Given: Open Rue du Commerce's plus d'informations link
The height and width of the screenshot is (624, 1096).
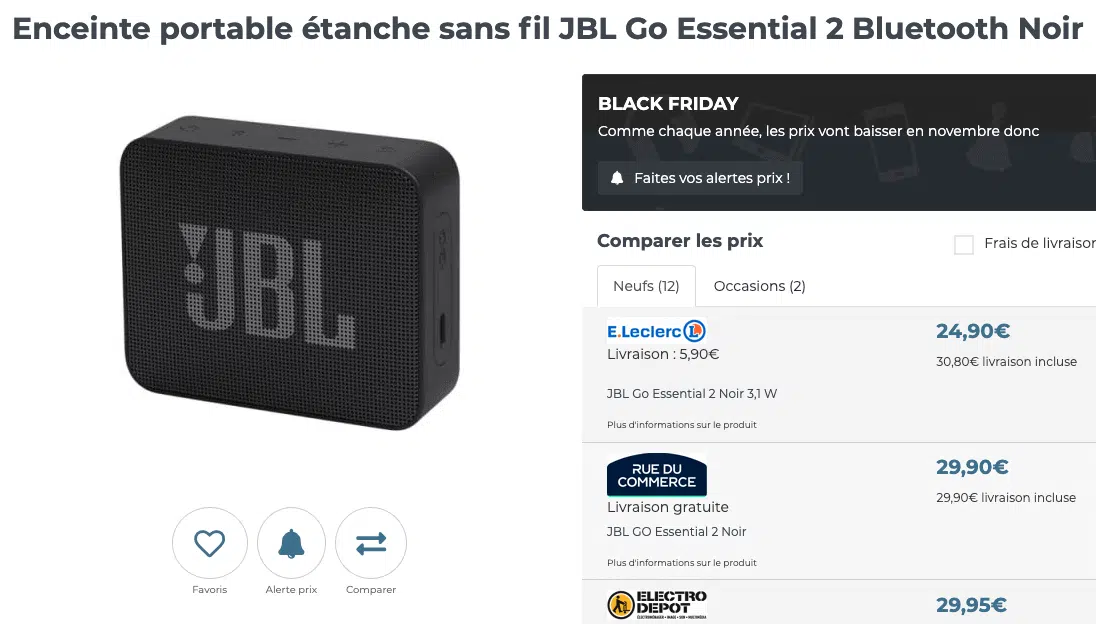Looking at the screenshot, I should point(682,562).
